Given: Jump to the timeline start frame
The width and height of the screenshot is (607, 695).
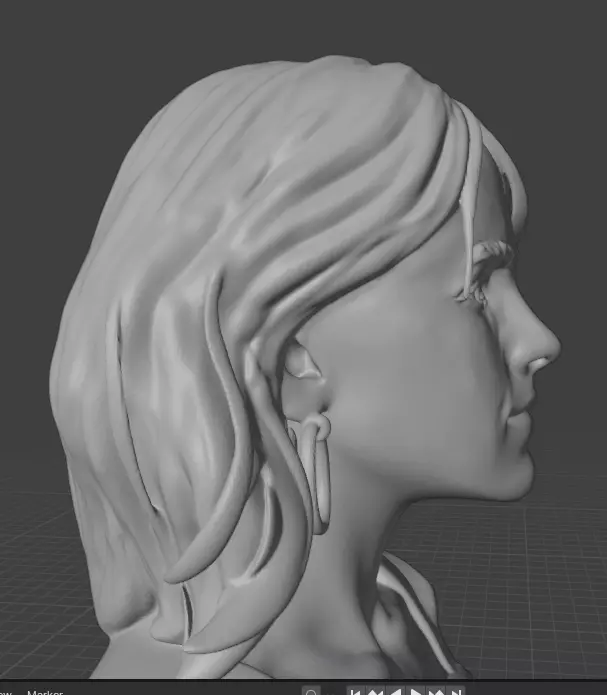Looking at the screenshot, I should [356, 691].
